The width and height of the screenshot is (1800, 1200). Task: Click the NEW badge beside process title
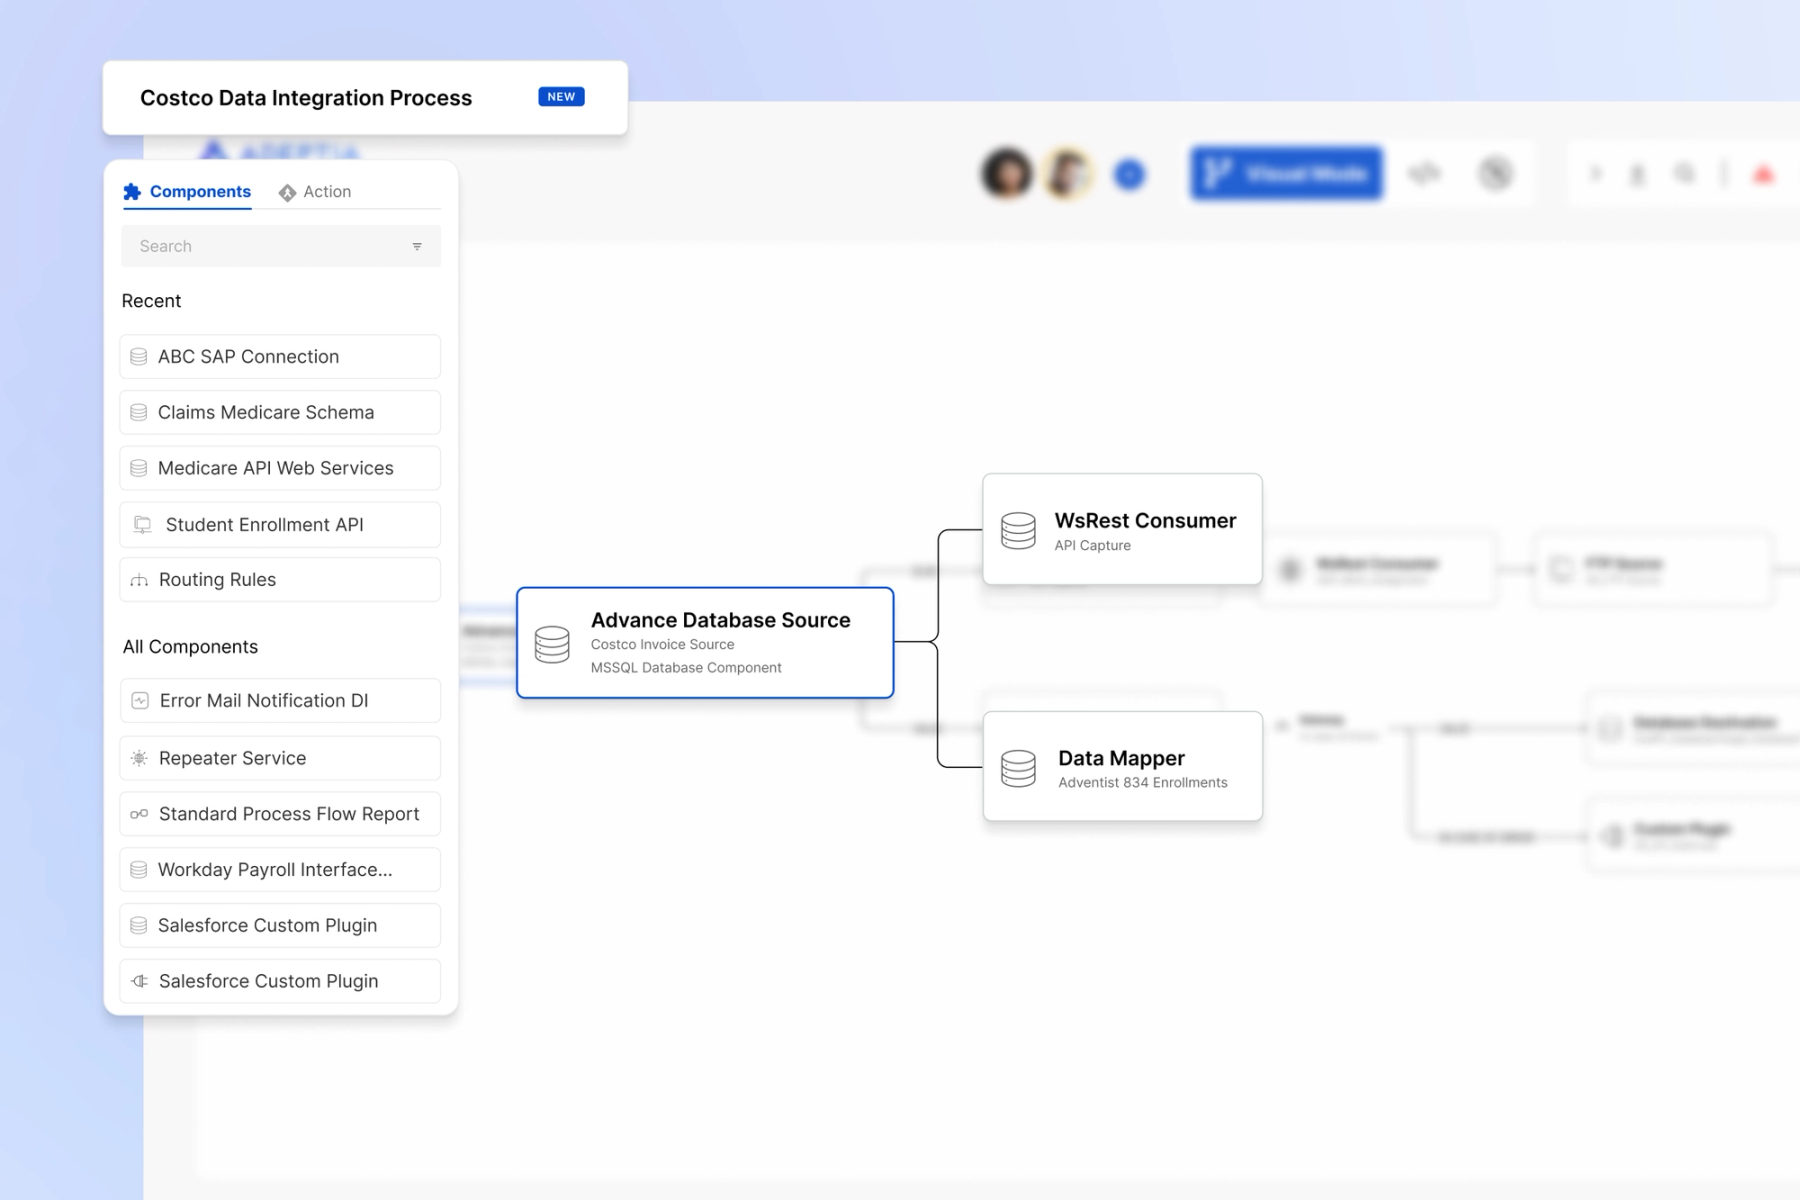(561, 97)
